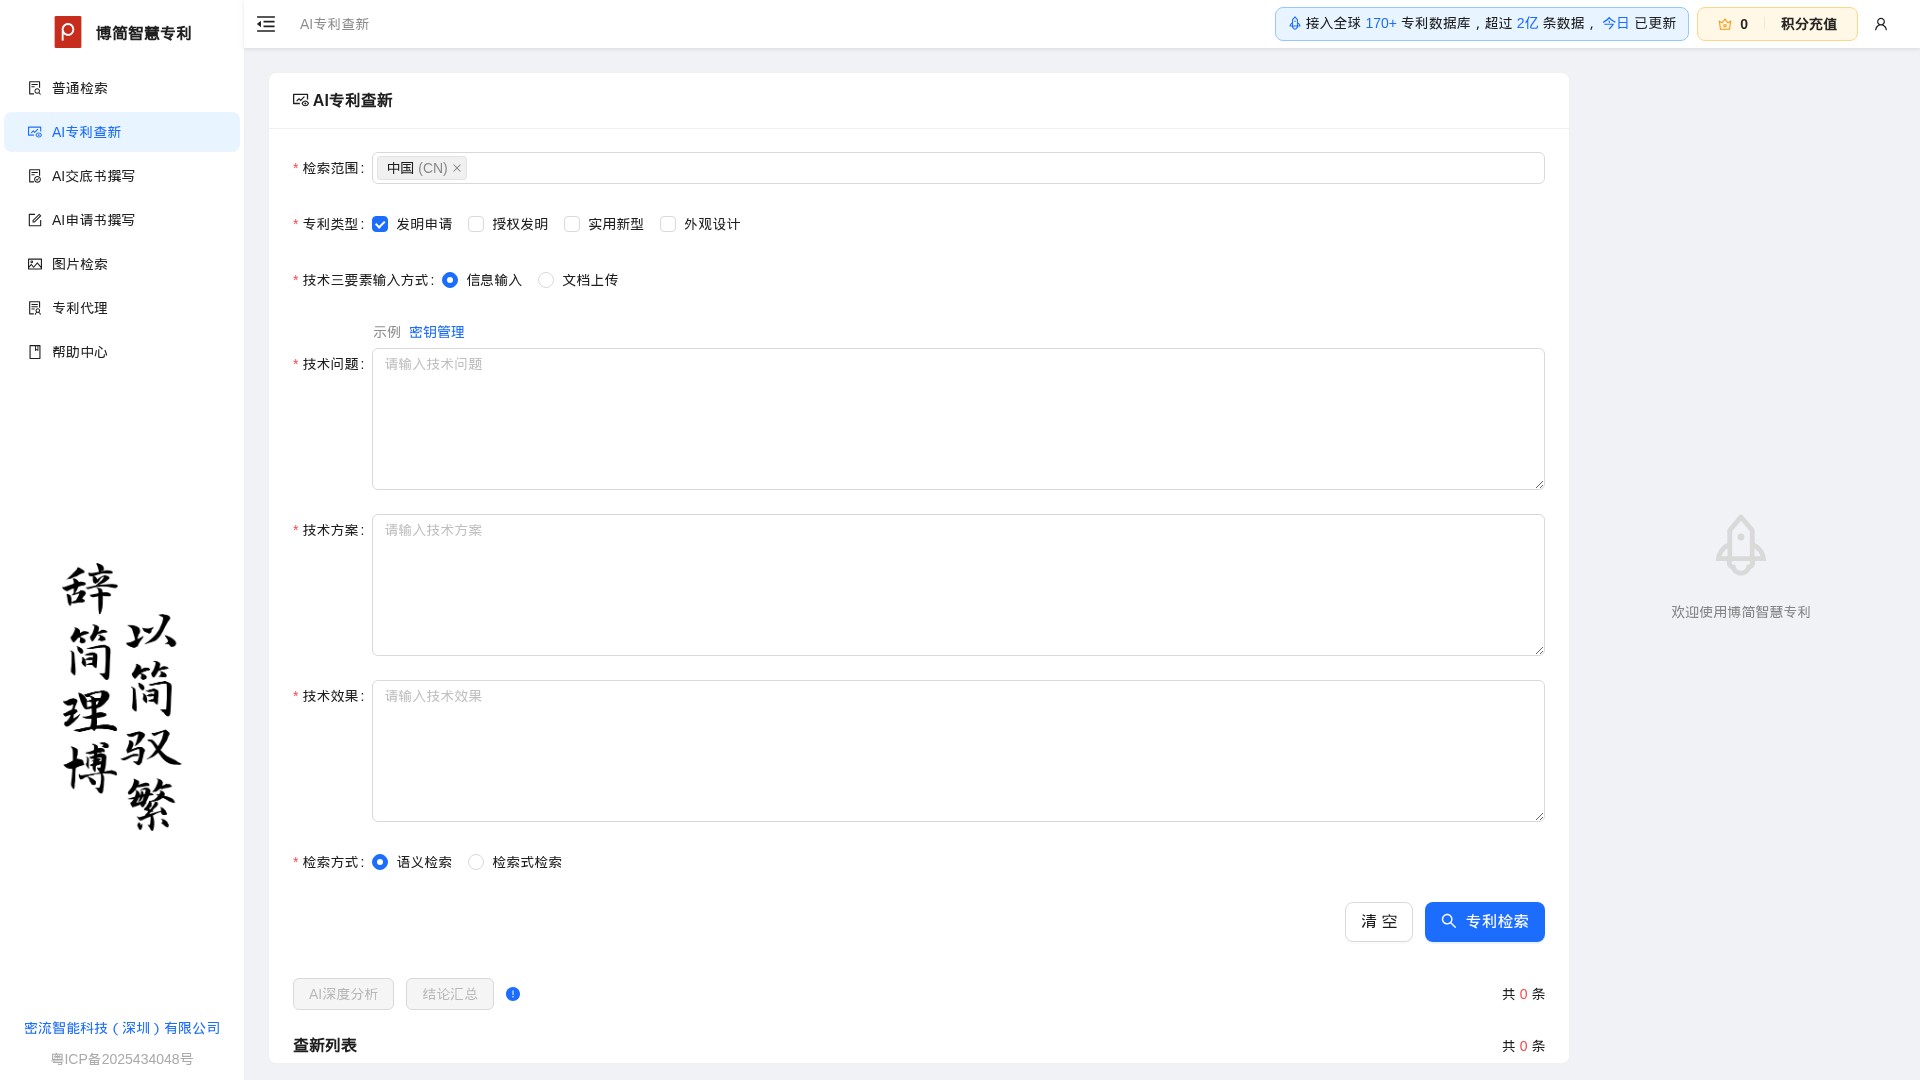1920x1080 pixels.
Task: Open the user account icon
Action: [1881, 24]
